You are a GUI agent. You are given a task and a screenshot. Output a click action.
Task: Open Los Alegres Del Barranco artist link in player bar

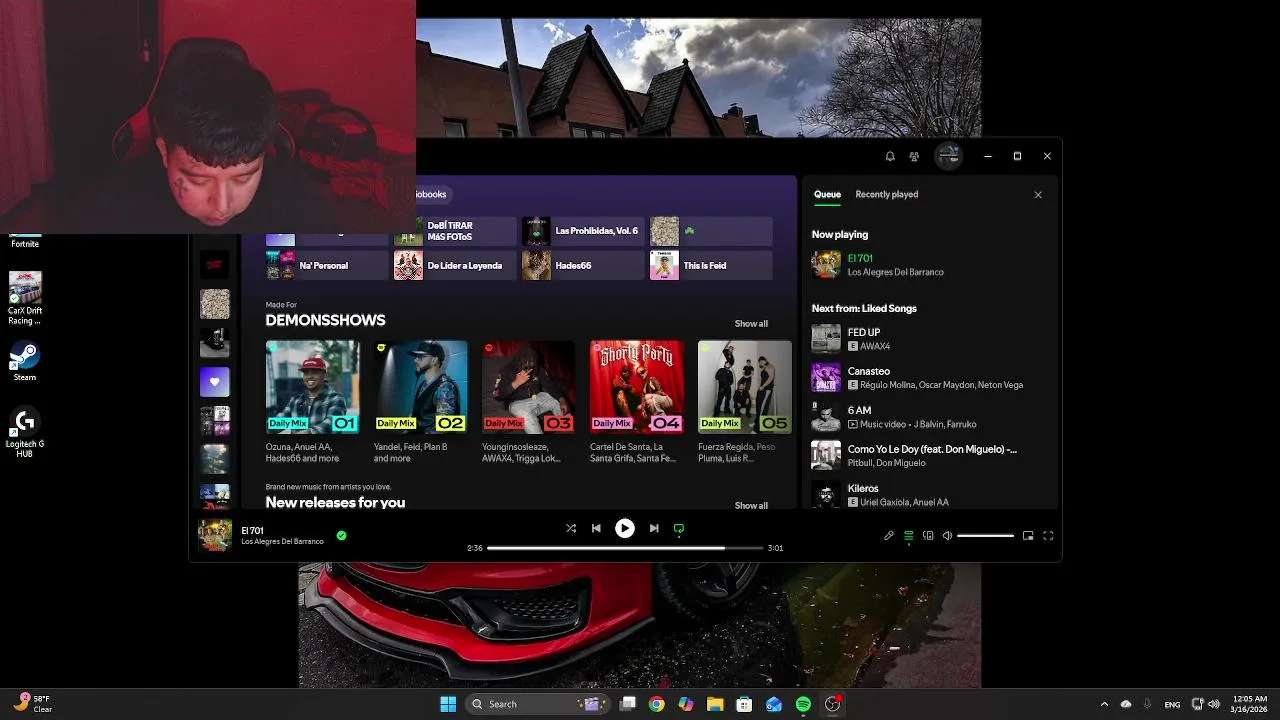pos(282,542)
